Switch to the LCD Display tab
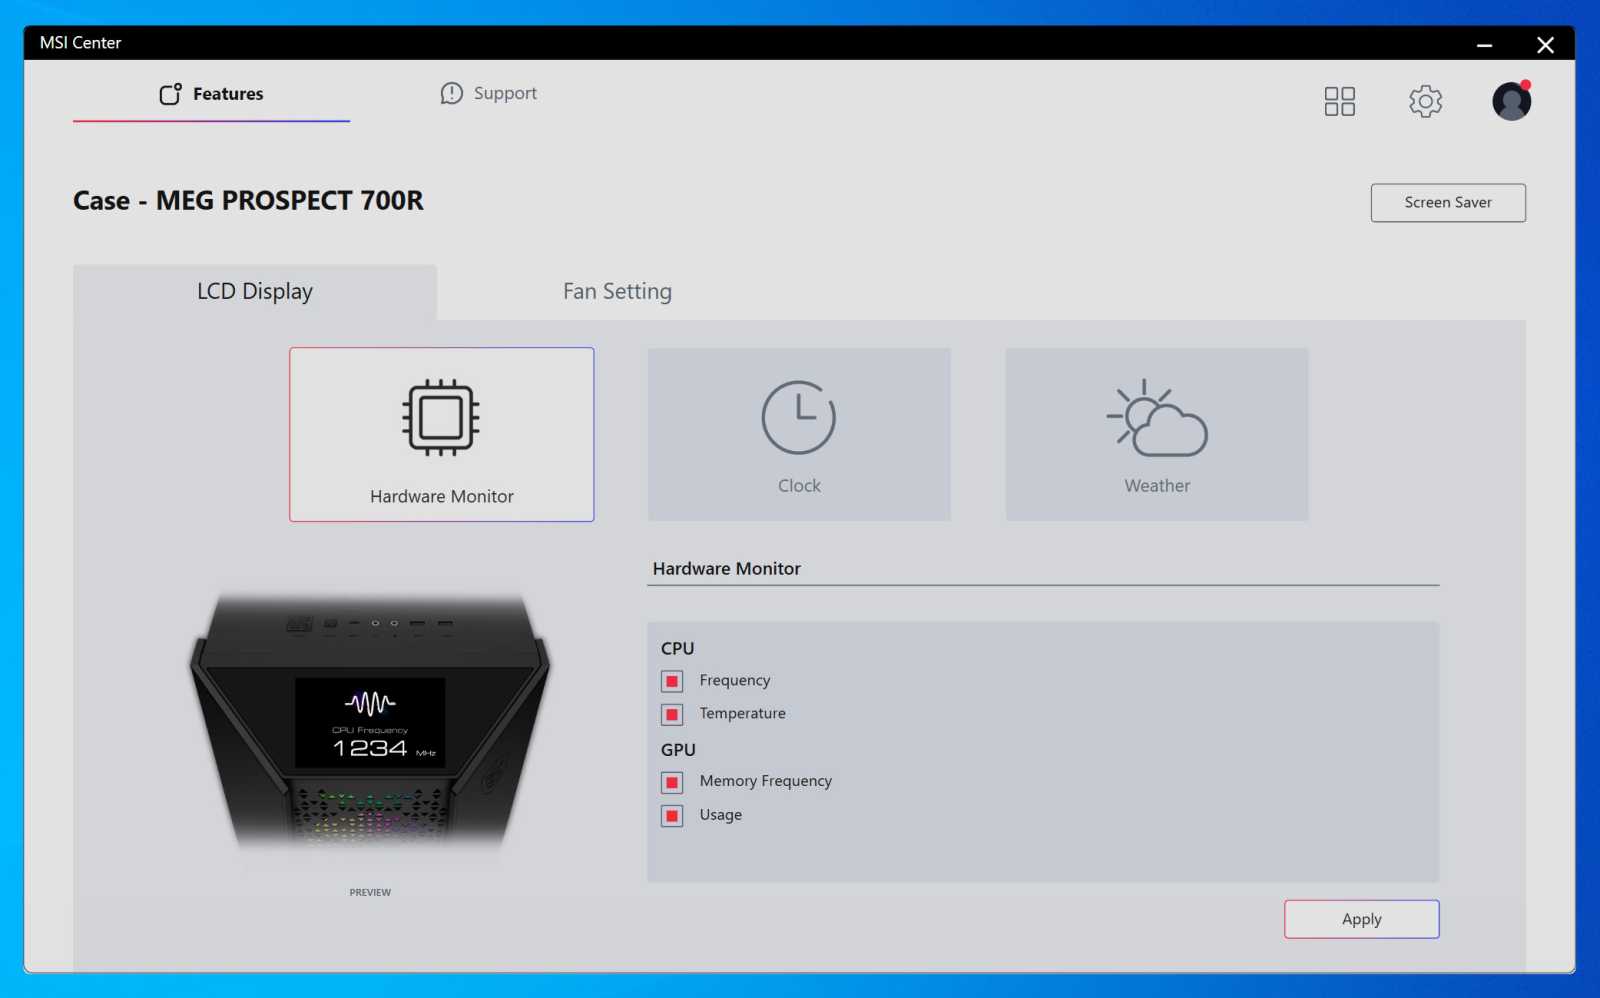This screenshot has width=1600, height=998. coord(255,292)
